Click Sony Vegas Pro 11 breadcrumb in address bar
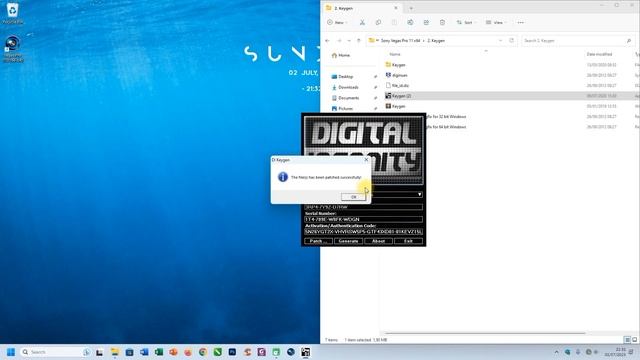 [400, 41]
